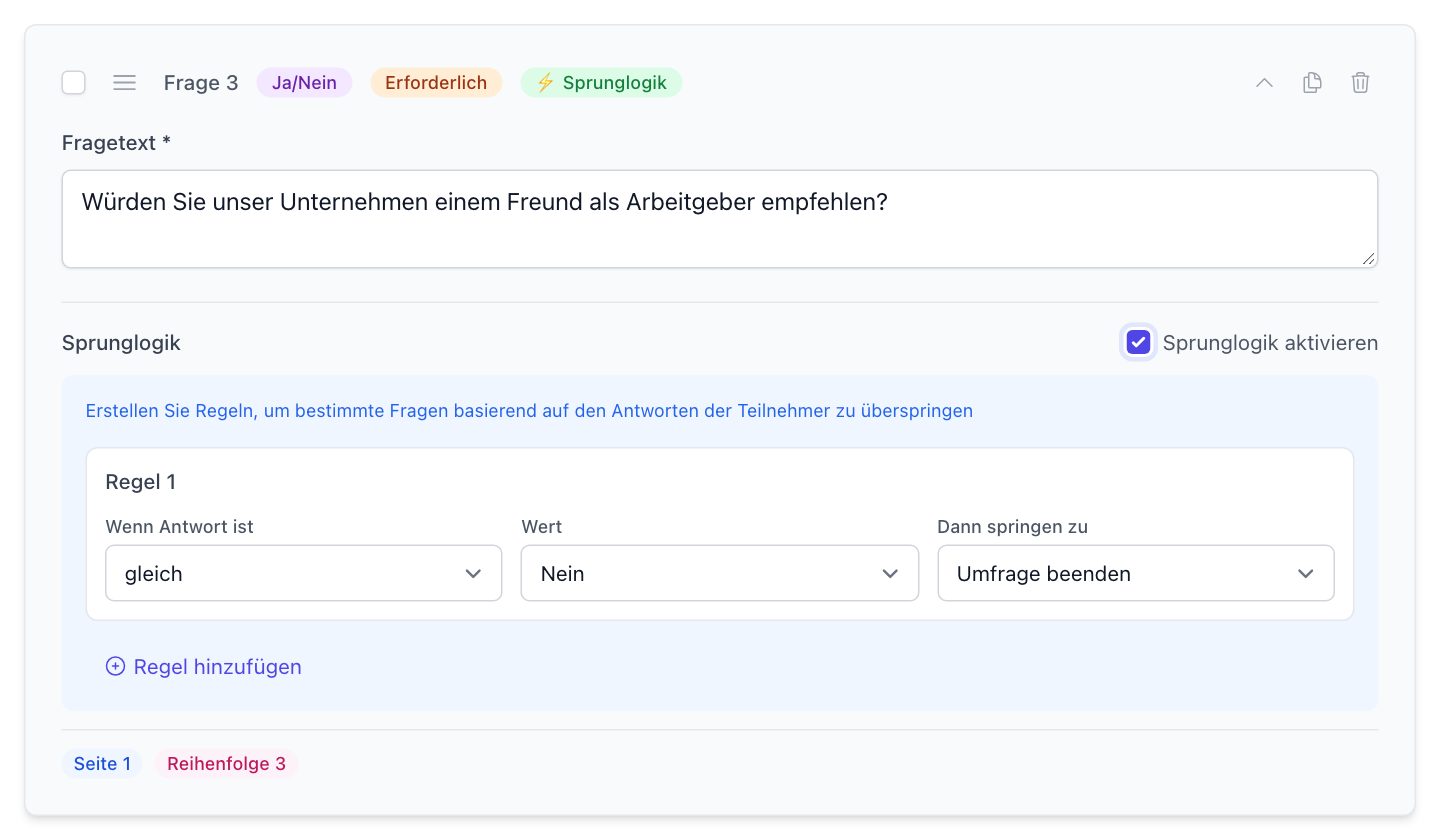1440x840 pixels.
Task: Click the Regel 1 heading
Action: tap(141, 482)
